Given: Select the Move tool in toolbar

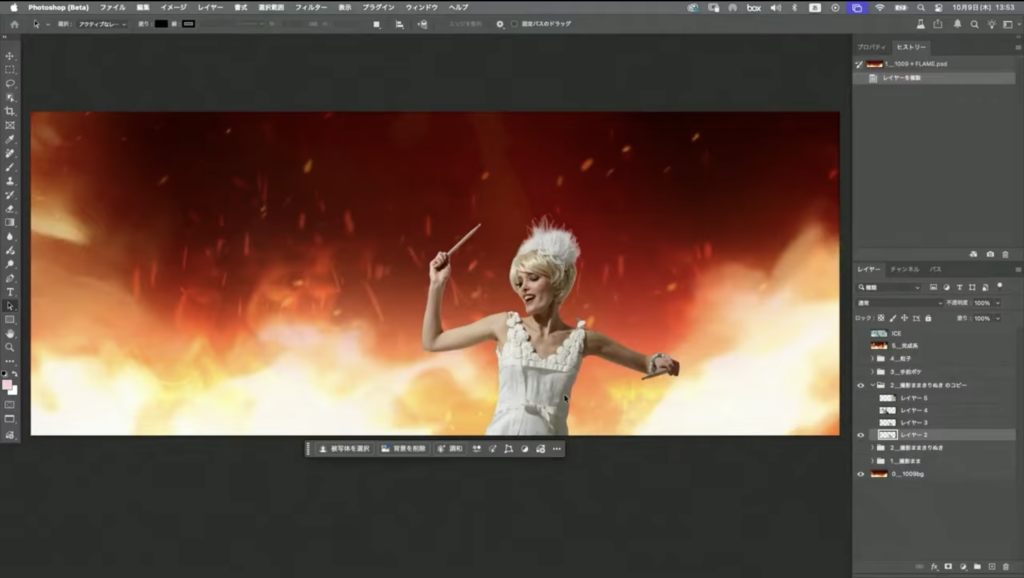Looking at the screenshot, I should point(10,56).
